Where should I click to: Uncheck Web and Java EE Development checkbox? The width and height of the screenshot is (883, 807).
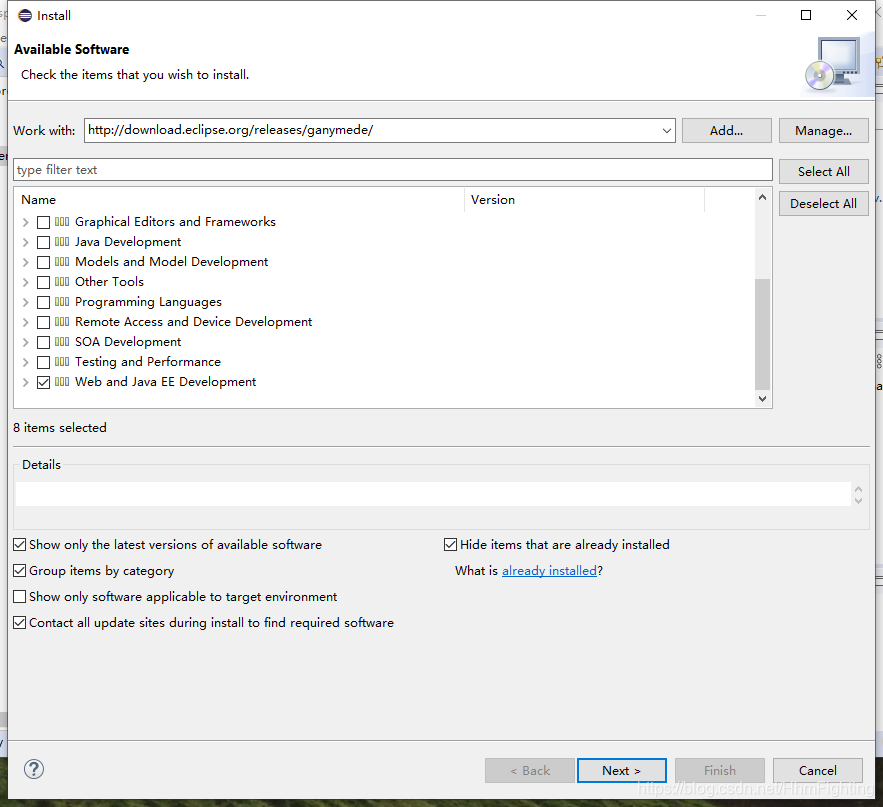tap(43, 382)
